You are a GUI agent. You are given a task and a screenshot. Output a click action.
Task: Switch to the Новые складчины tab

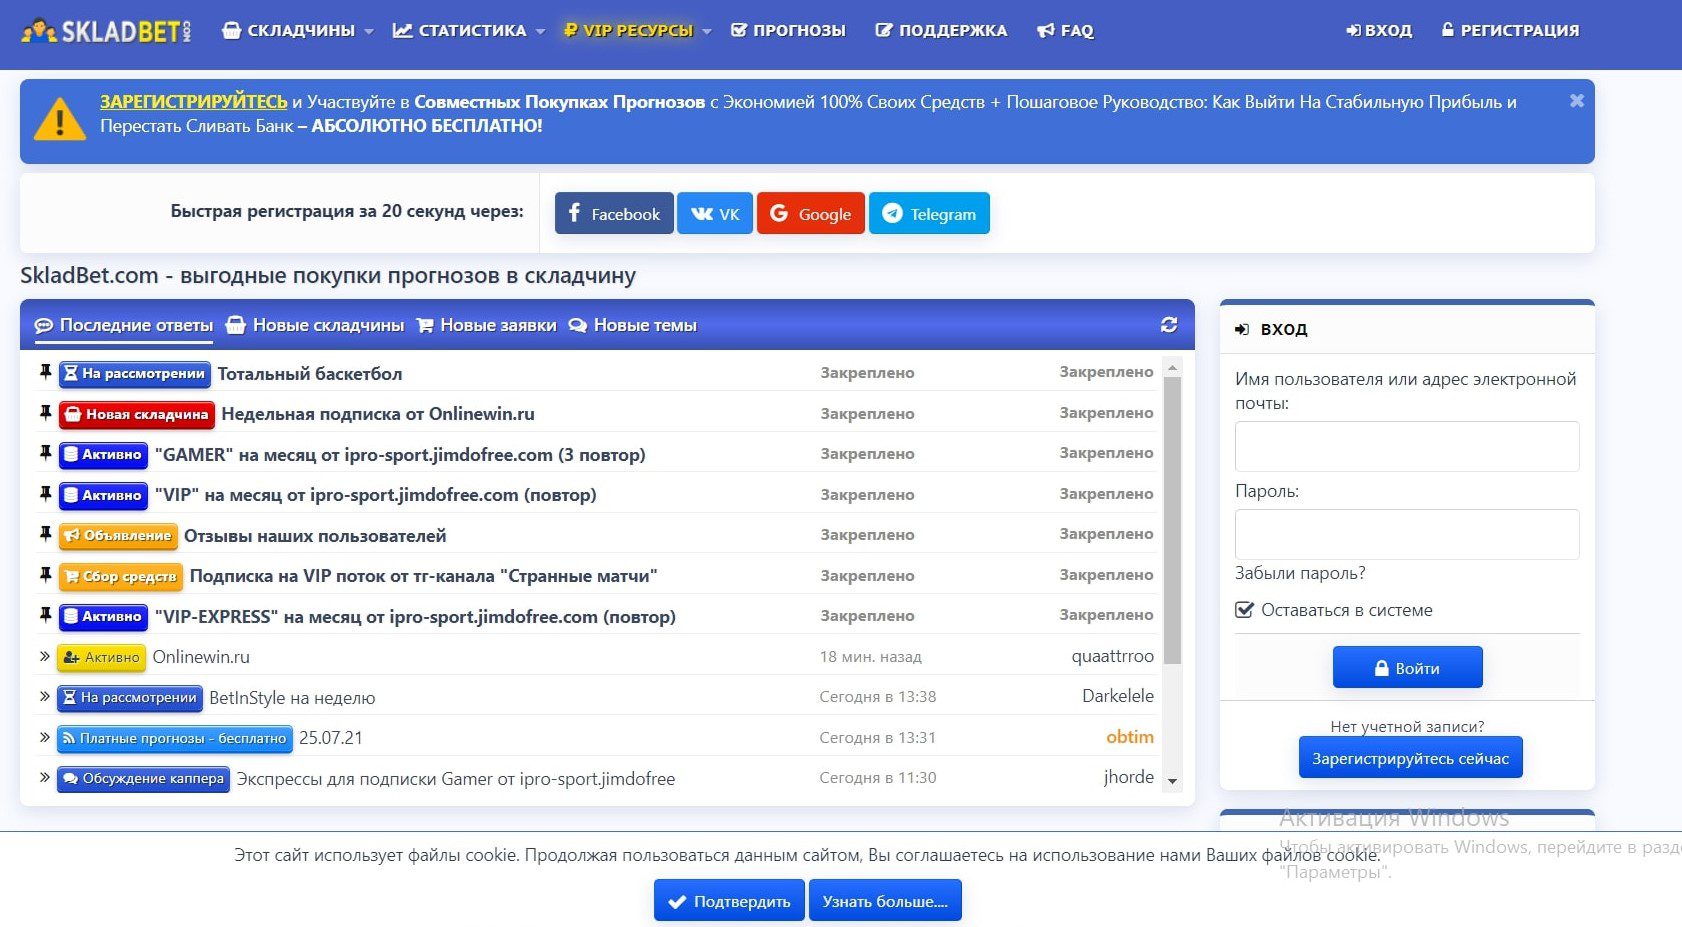[315, 326]
